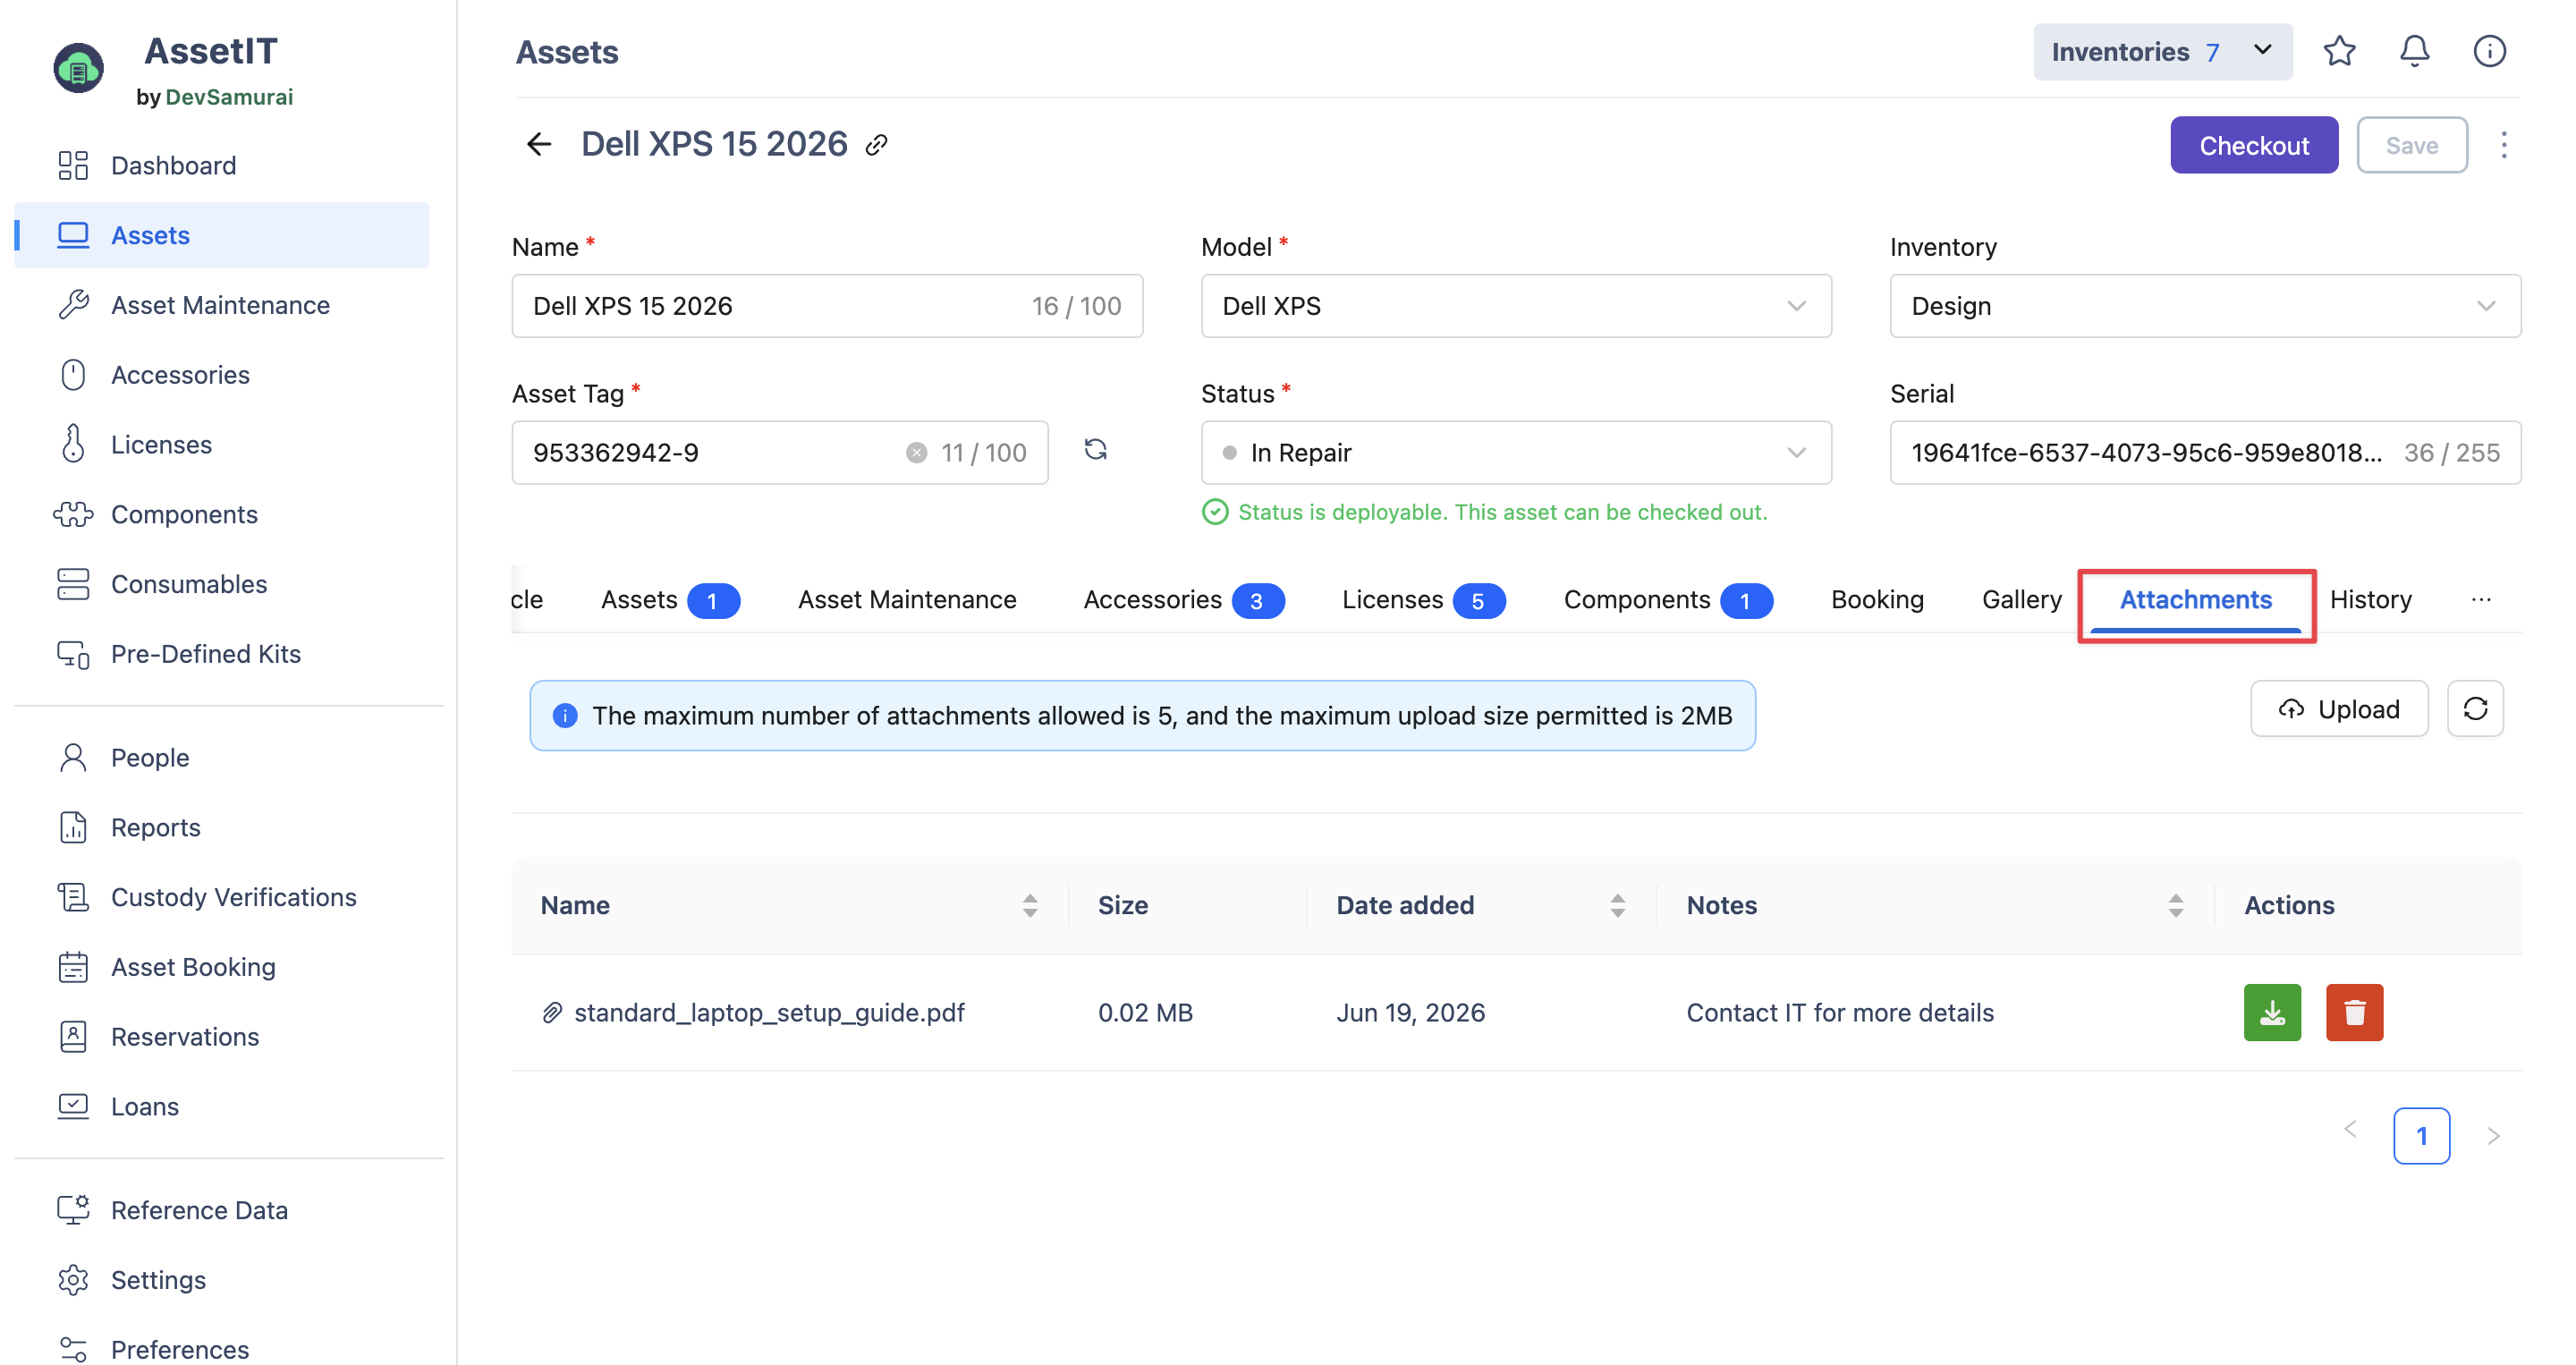Go back using the arrow beside asset title
The image size is (2576, 1365).
click(x=539, y=145)
